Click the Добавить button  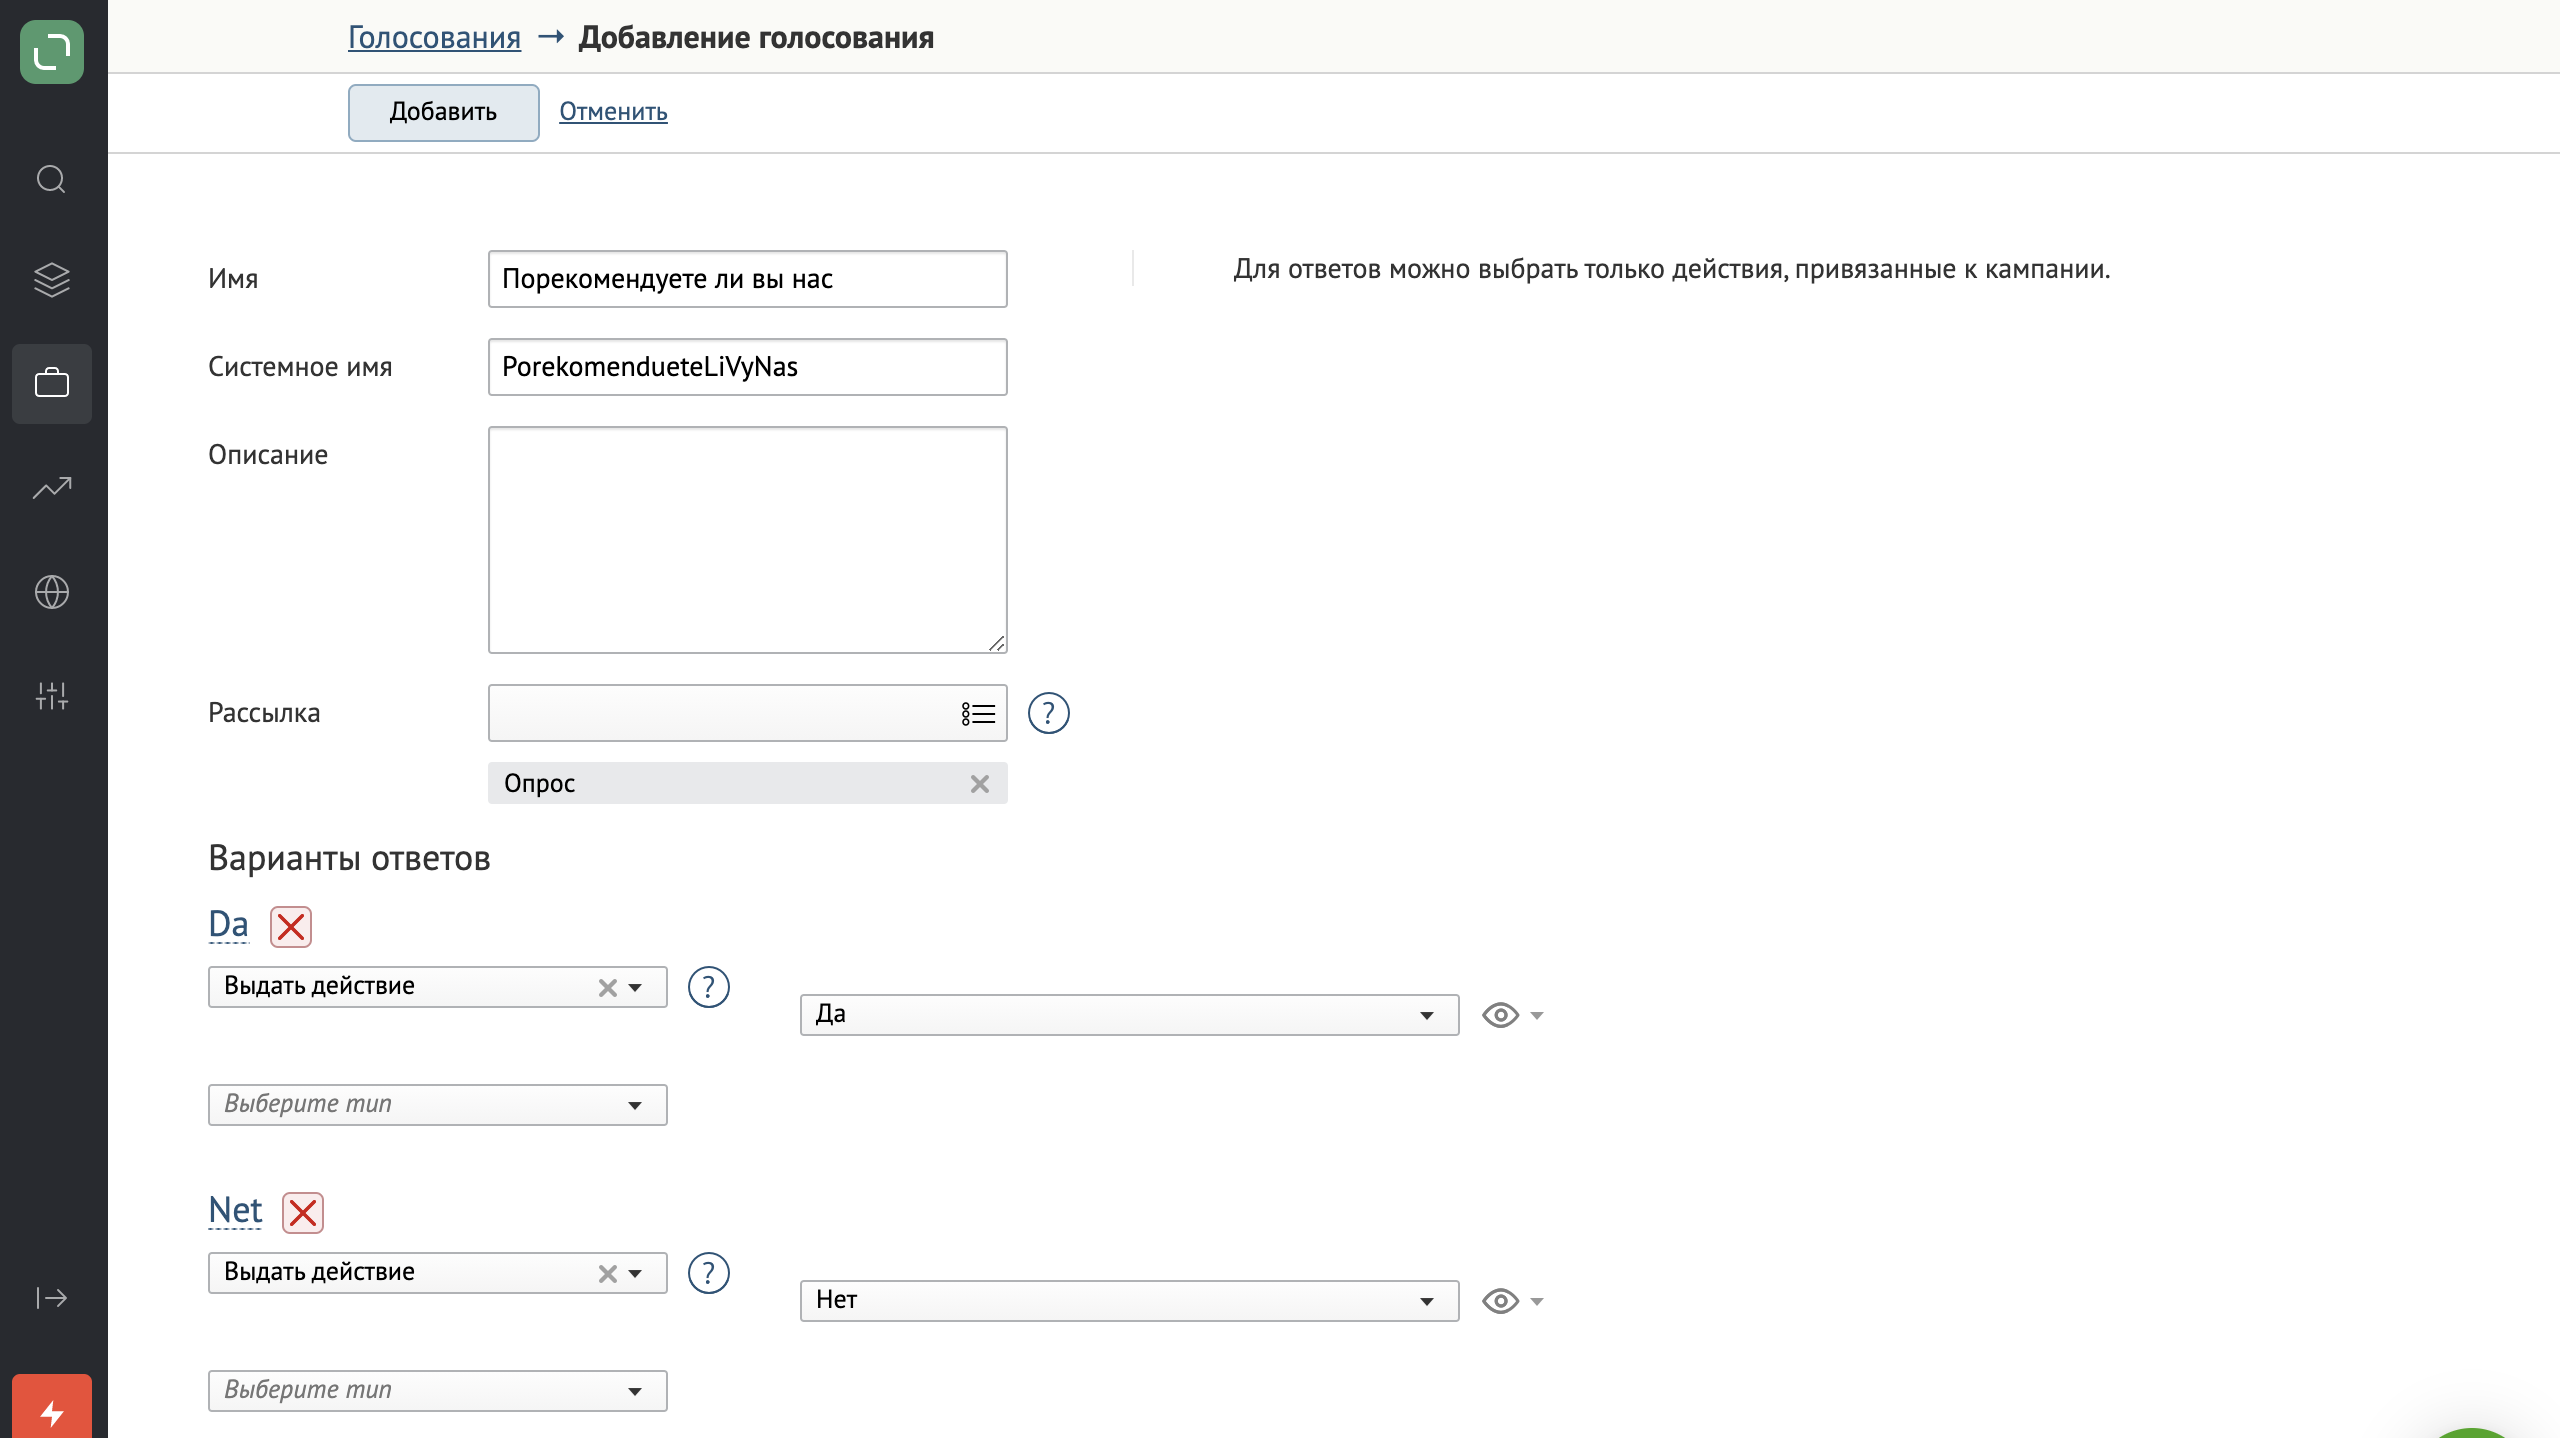(443, 112)
